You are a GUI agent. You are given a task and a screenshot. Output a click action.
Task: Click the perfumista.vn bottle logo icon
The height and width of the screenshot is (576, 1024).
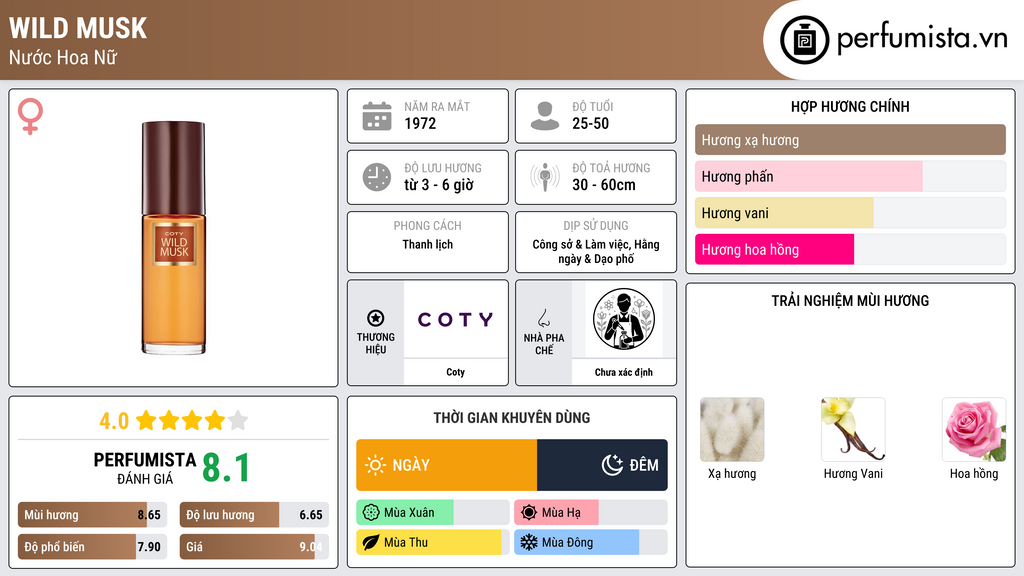[x=804, y=40]
